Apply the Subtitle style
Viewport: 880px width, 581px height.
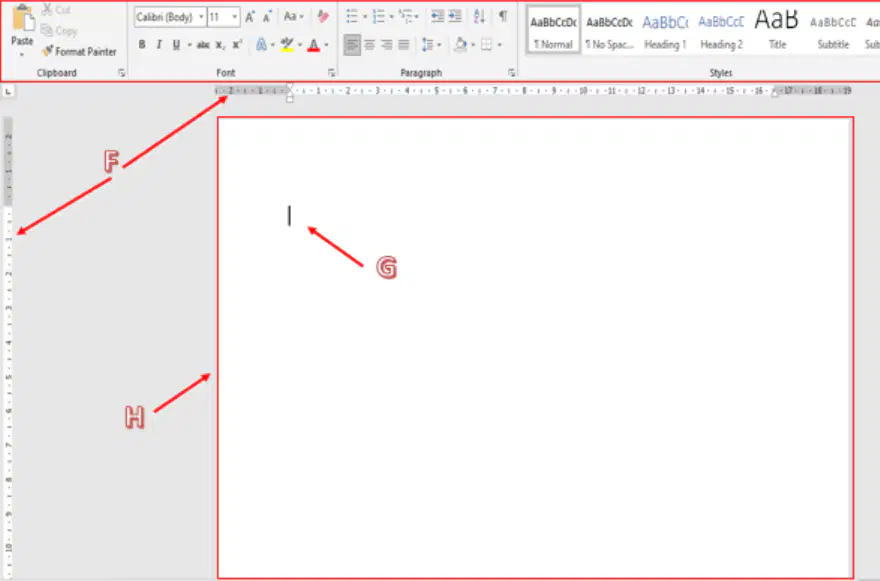833,30
